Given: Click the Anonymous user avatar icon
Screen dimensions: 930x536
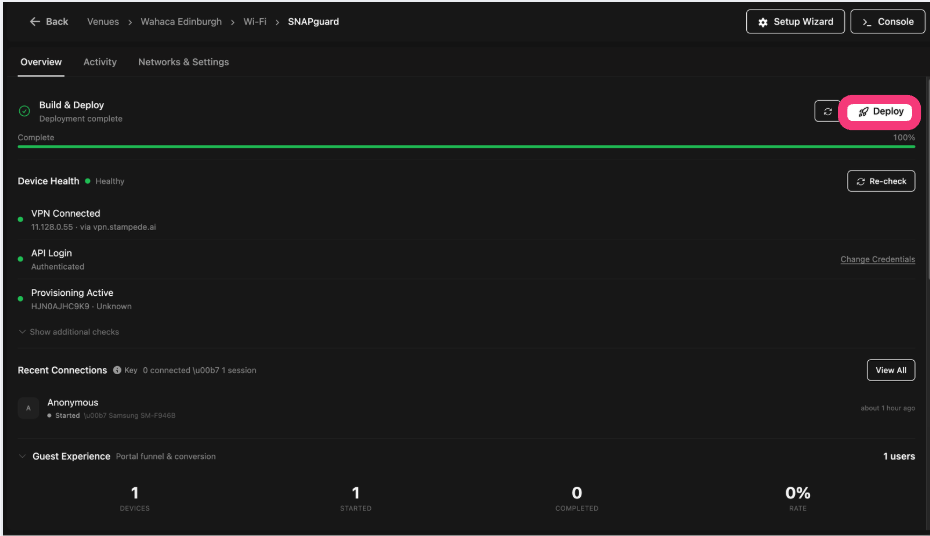Looking at the screenshot, I should (28, 408).
